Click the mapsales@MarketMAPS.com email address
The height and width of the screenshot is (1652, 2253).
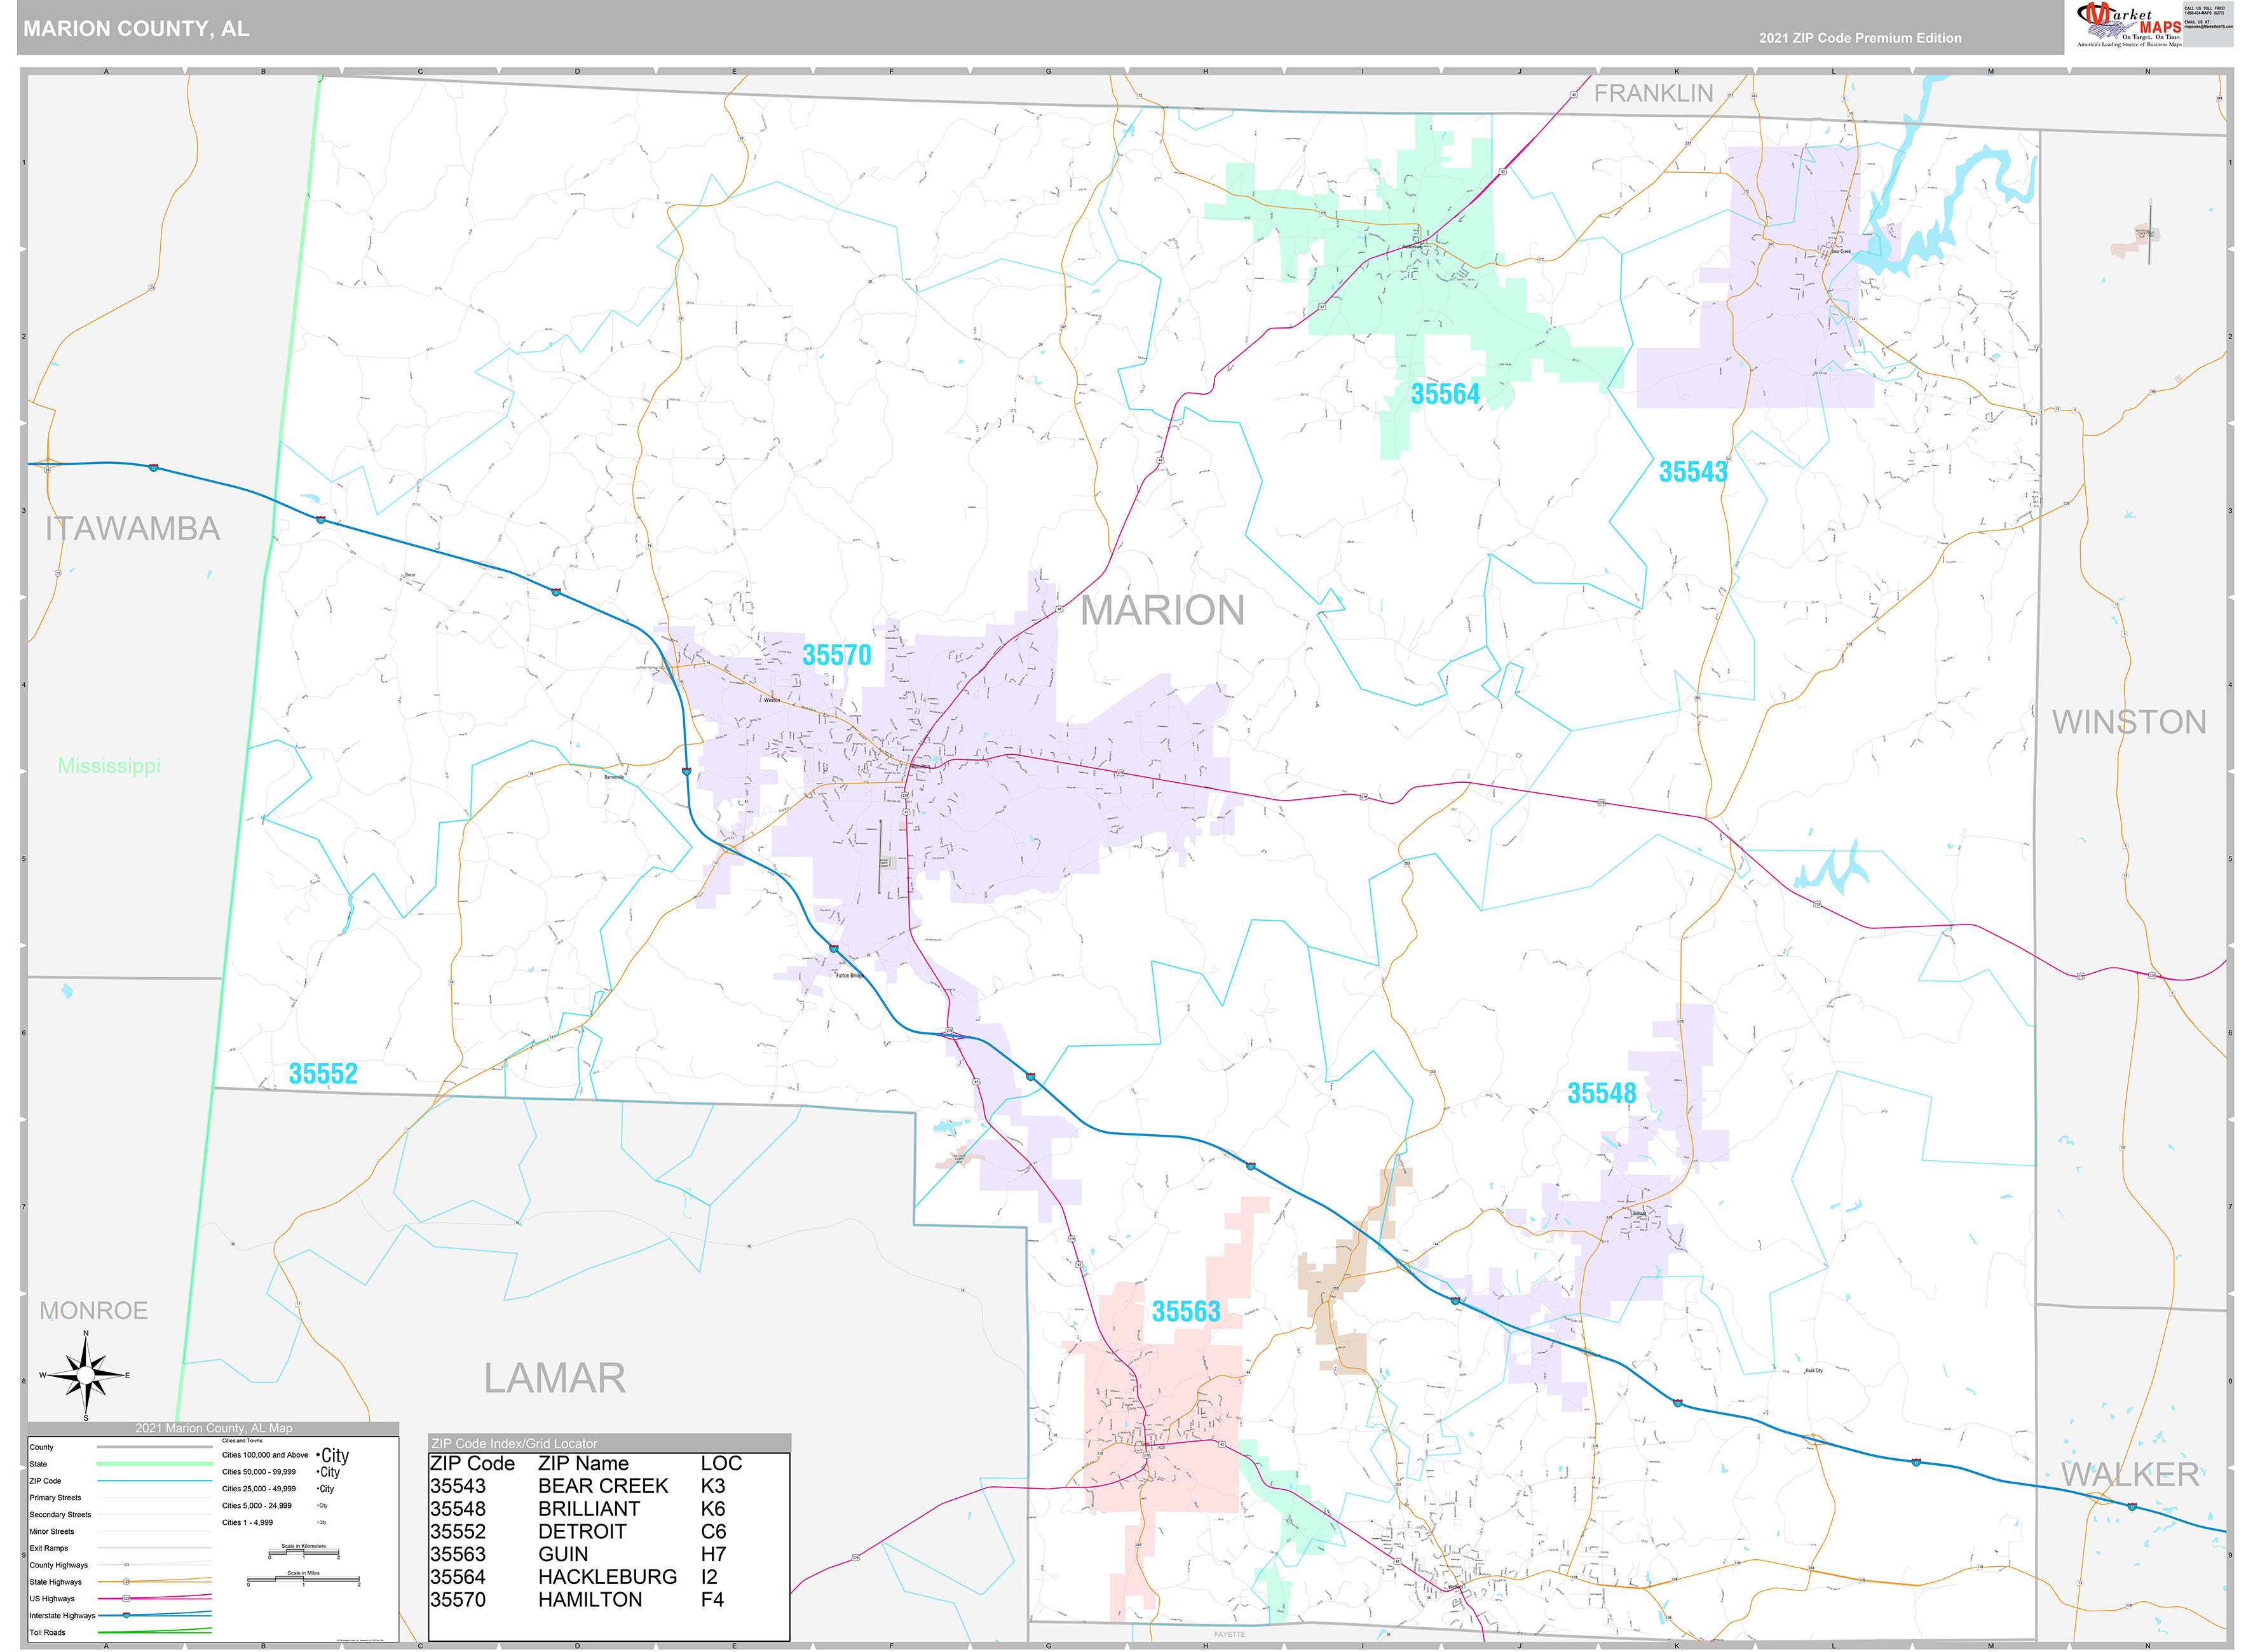[x=2210, y=27]
